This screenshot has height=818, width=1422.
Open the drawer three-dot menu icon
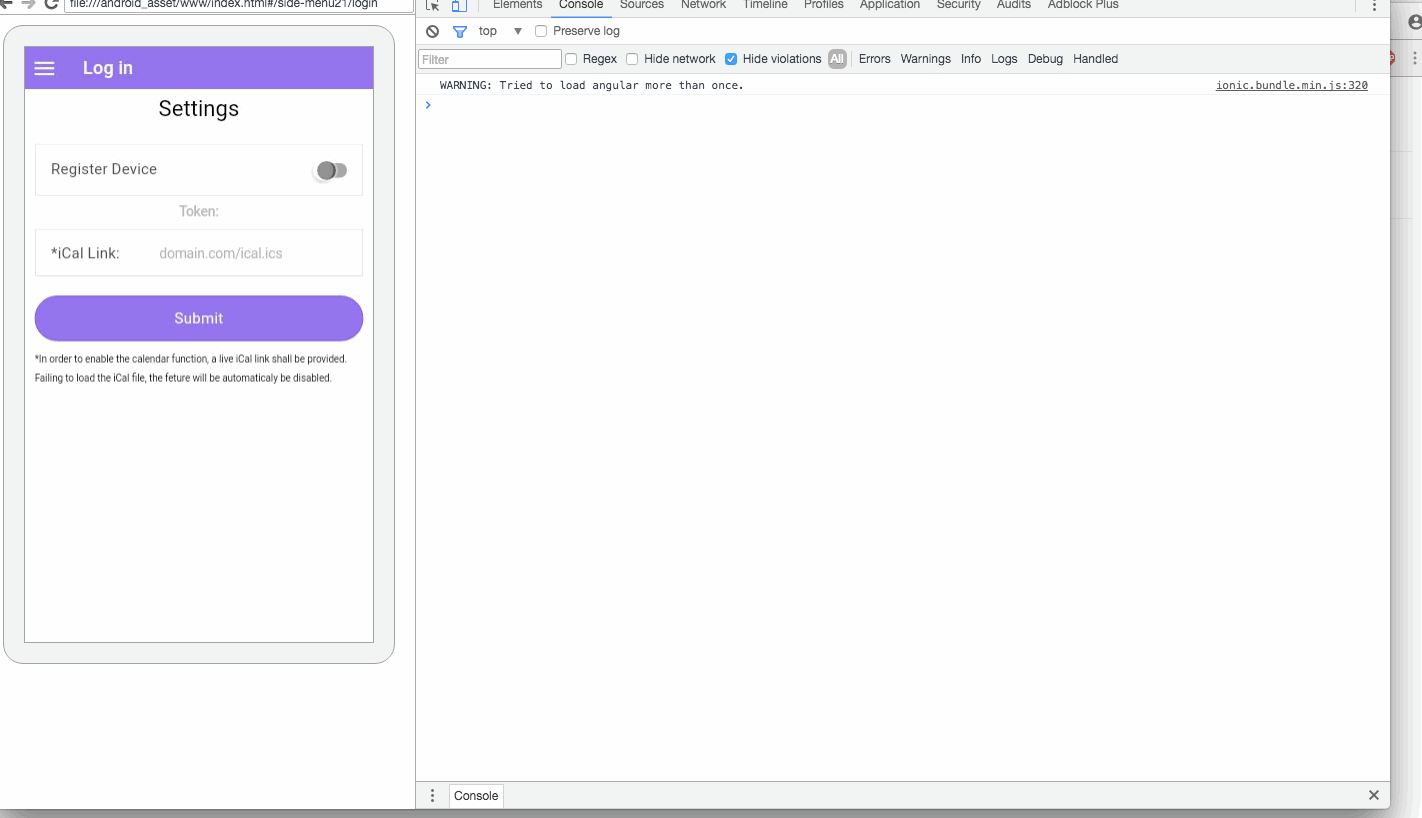432,796
